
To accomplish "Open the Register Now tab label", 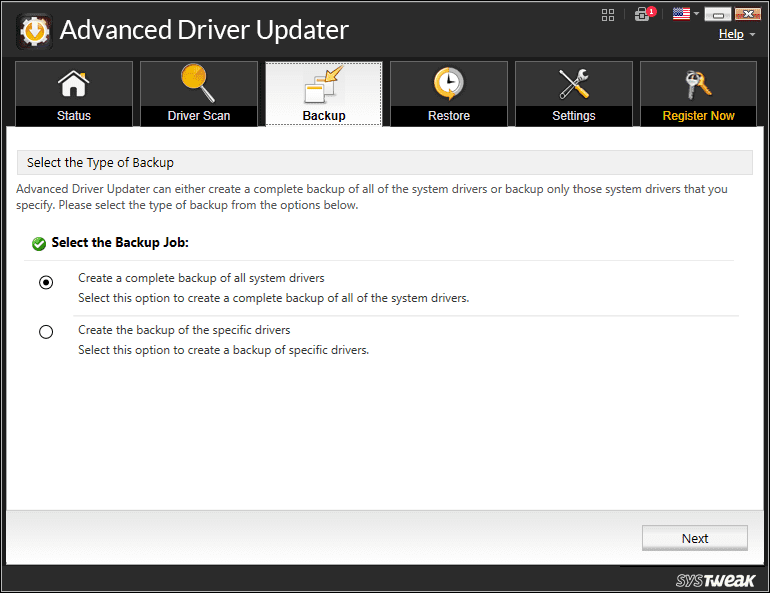I will pyautogui.click(x=698, y=116).
